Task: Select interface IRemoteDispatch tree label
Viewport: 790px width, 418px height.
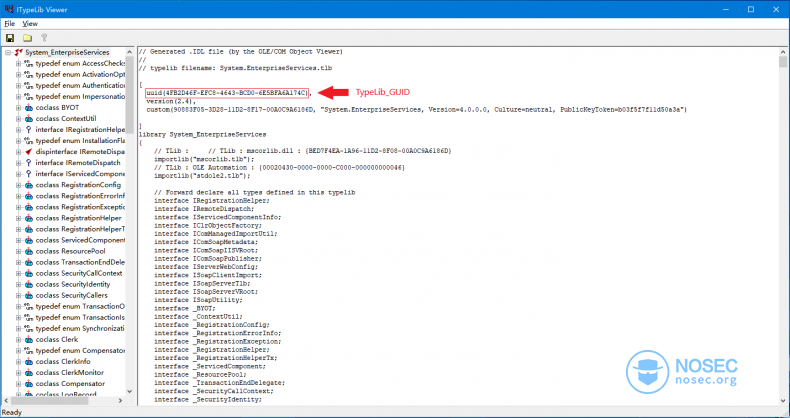Action: pyautogui.click(x=78, y=163)
